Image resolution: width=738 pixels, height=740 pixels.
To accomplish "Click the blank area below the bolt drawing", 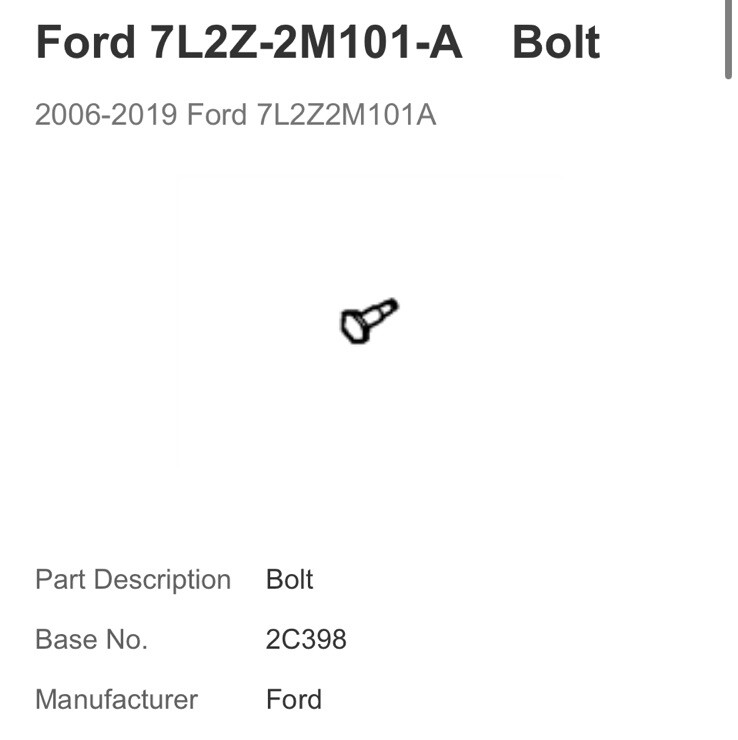I will [x=368, y=420].
